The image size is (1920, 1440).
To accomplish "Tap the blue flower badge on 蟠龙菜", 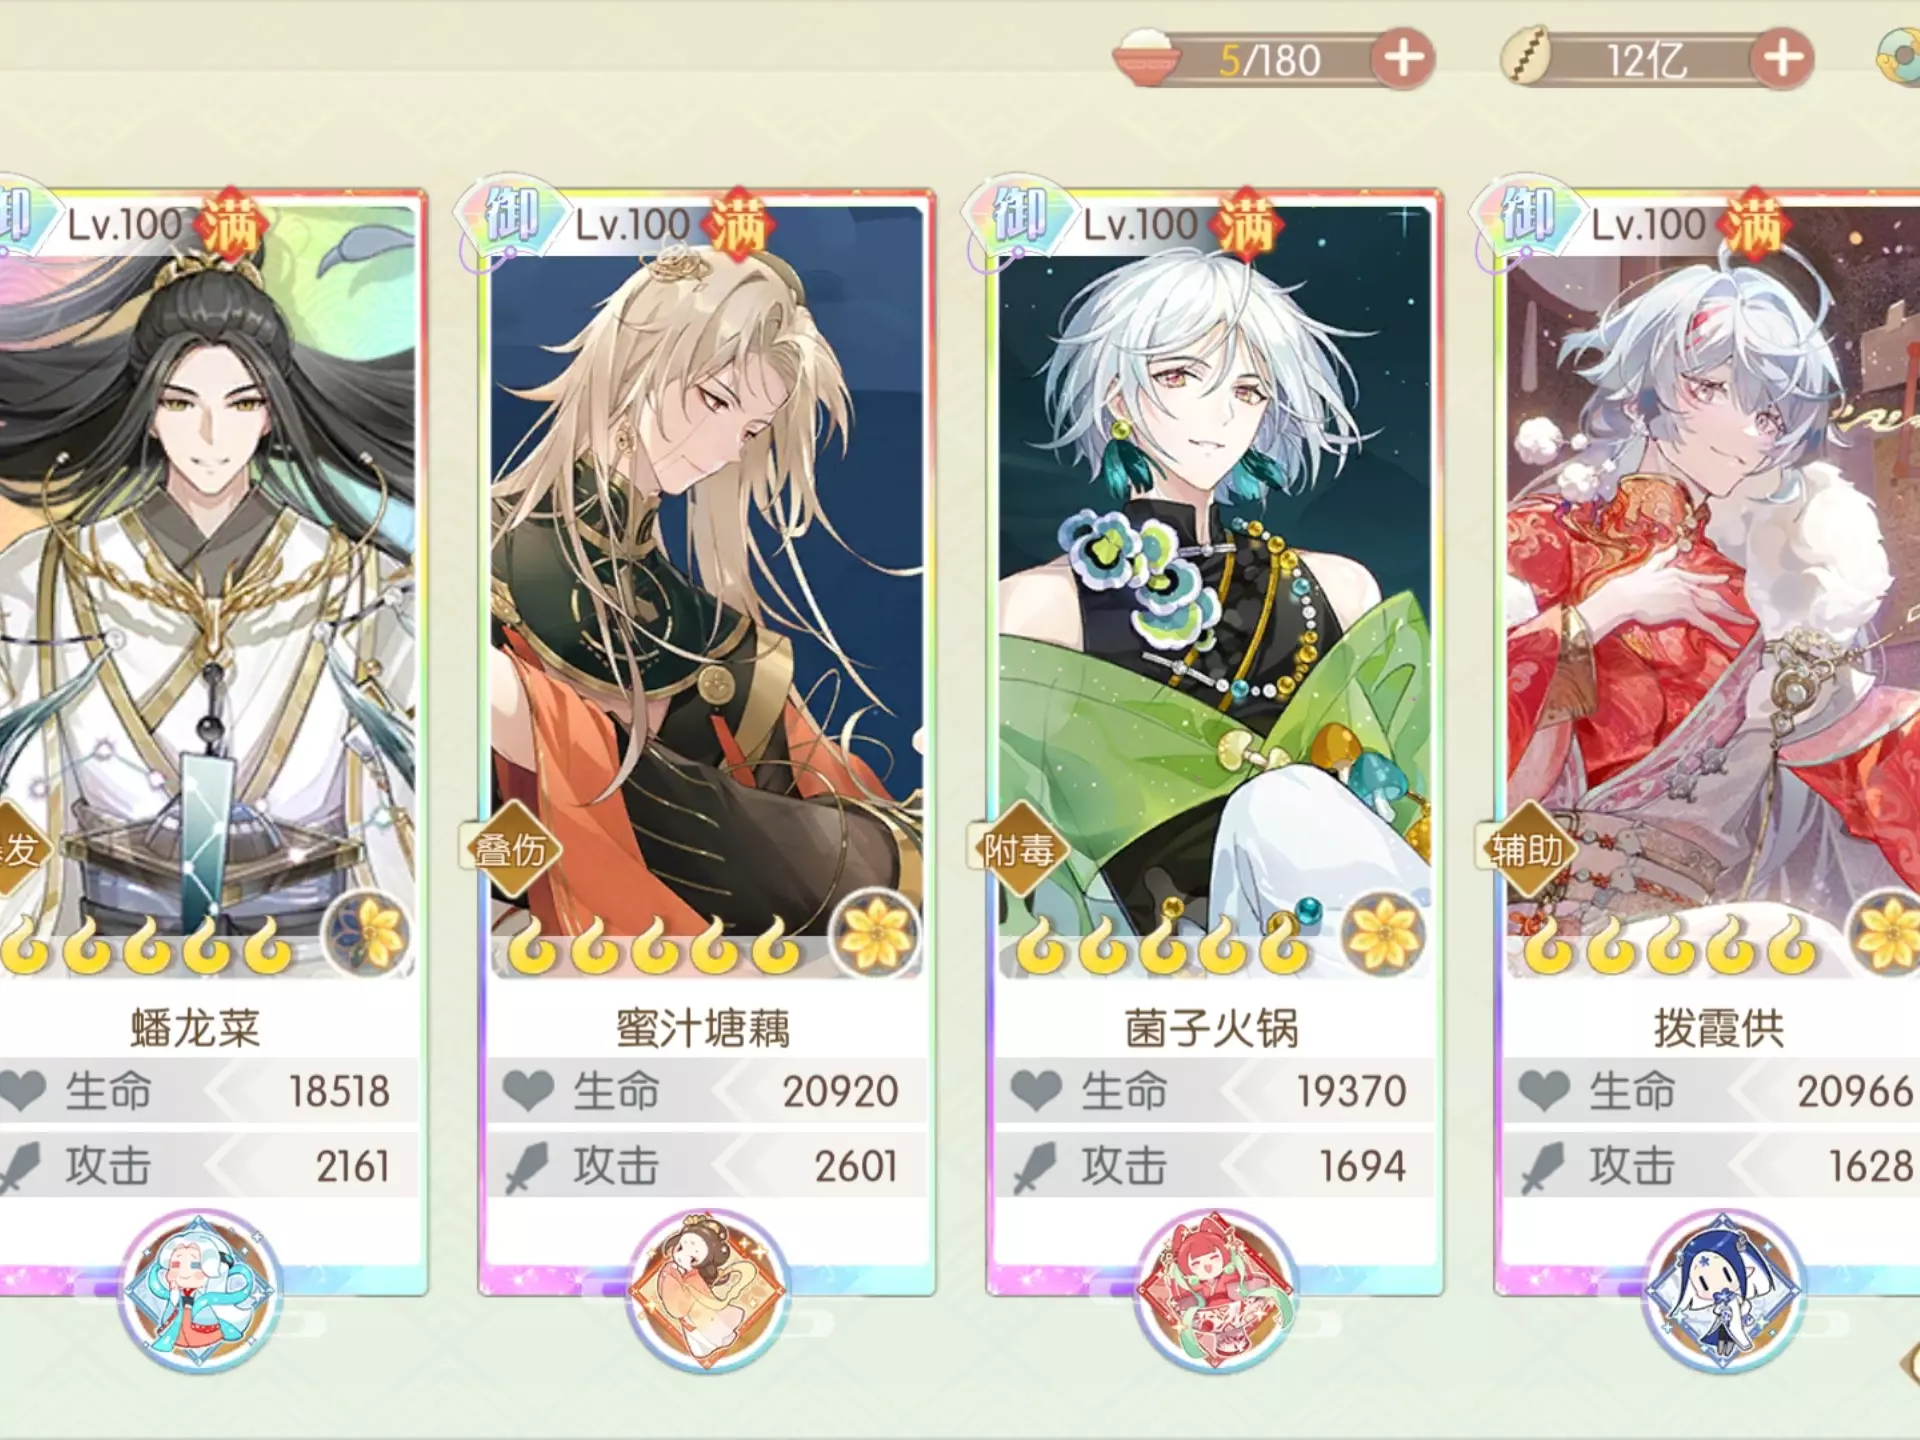I will tap(368, 935).
